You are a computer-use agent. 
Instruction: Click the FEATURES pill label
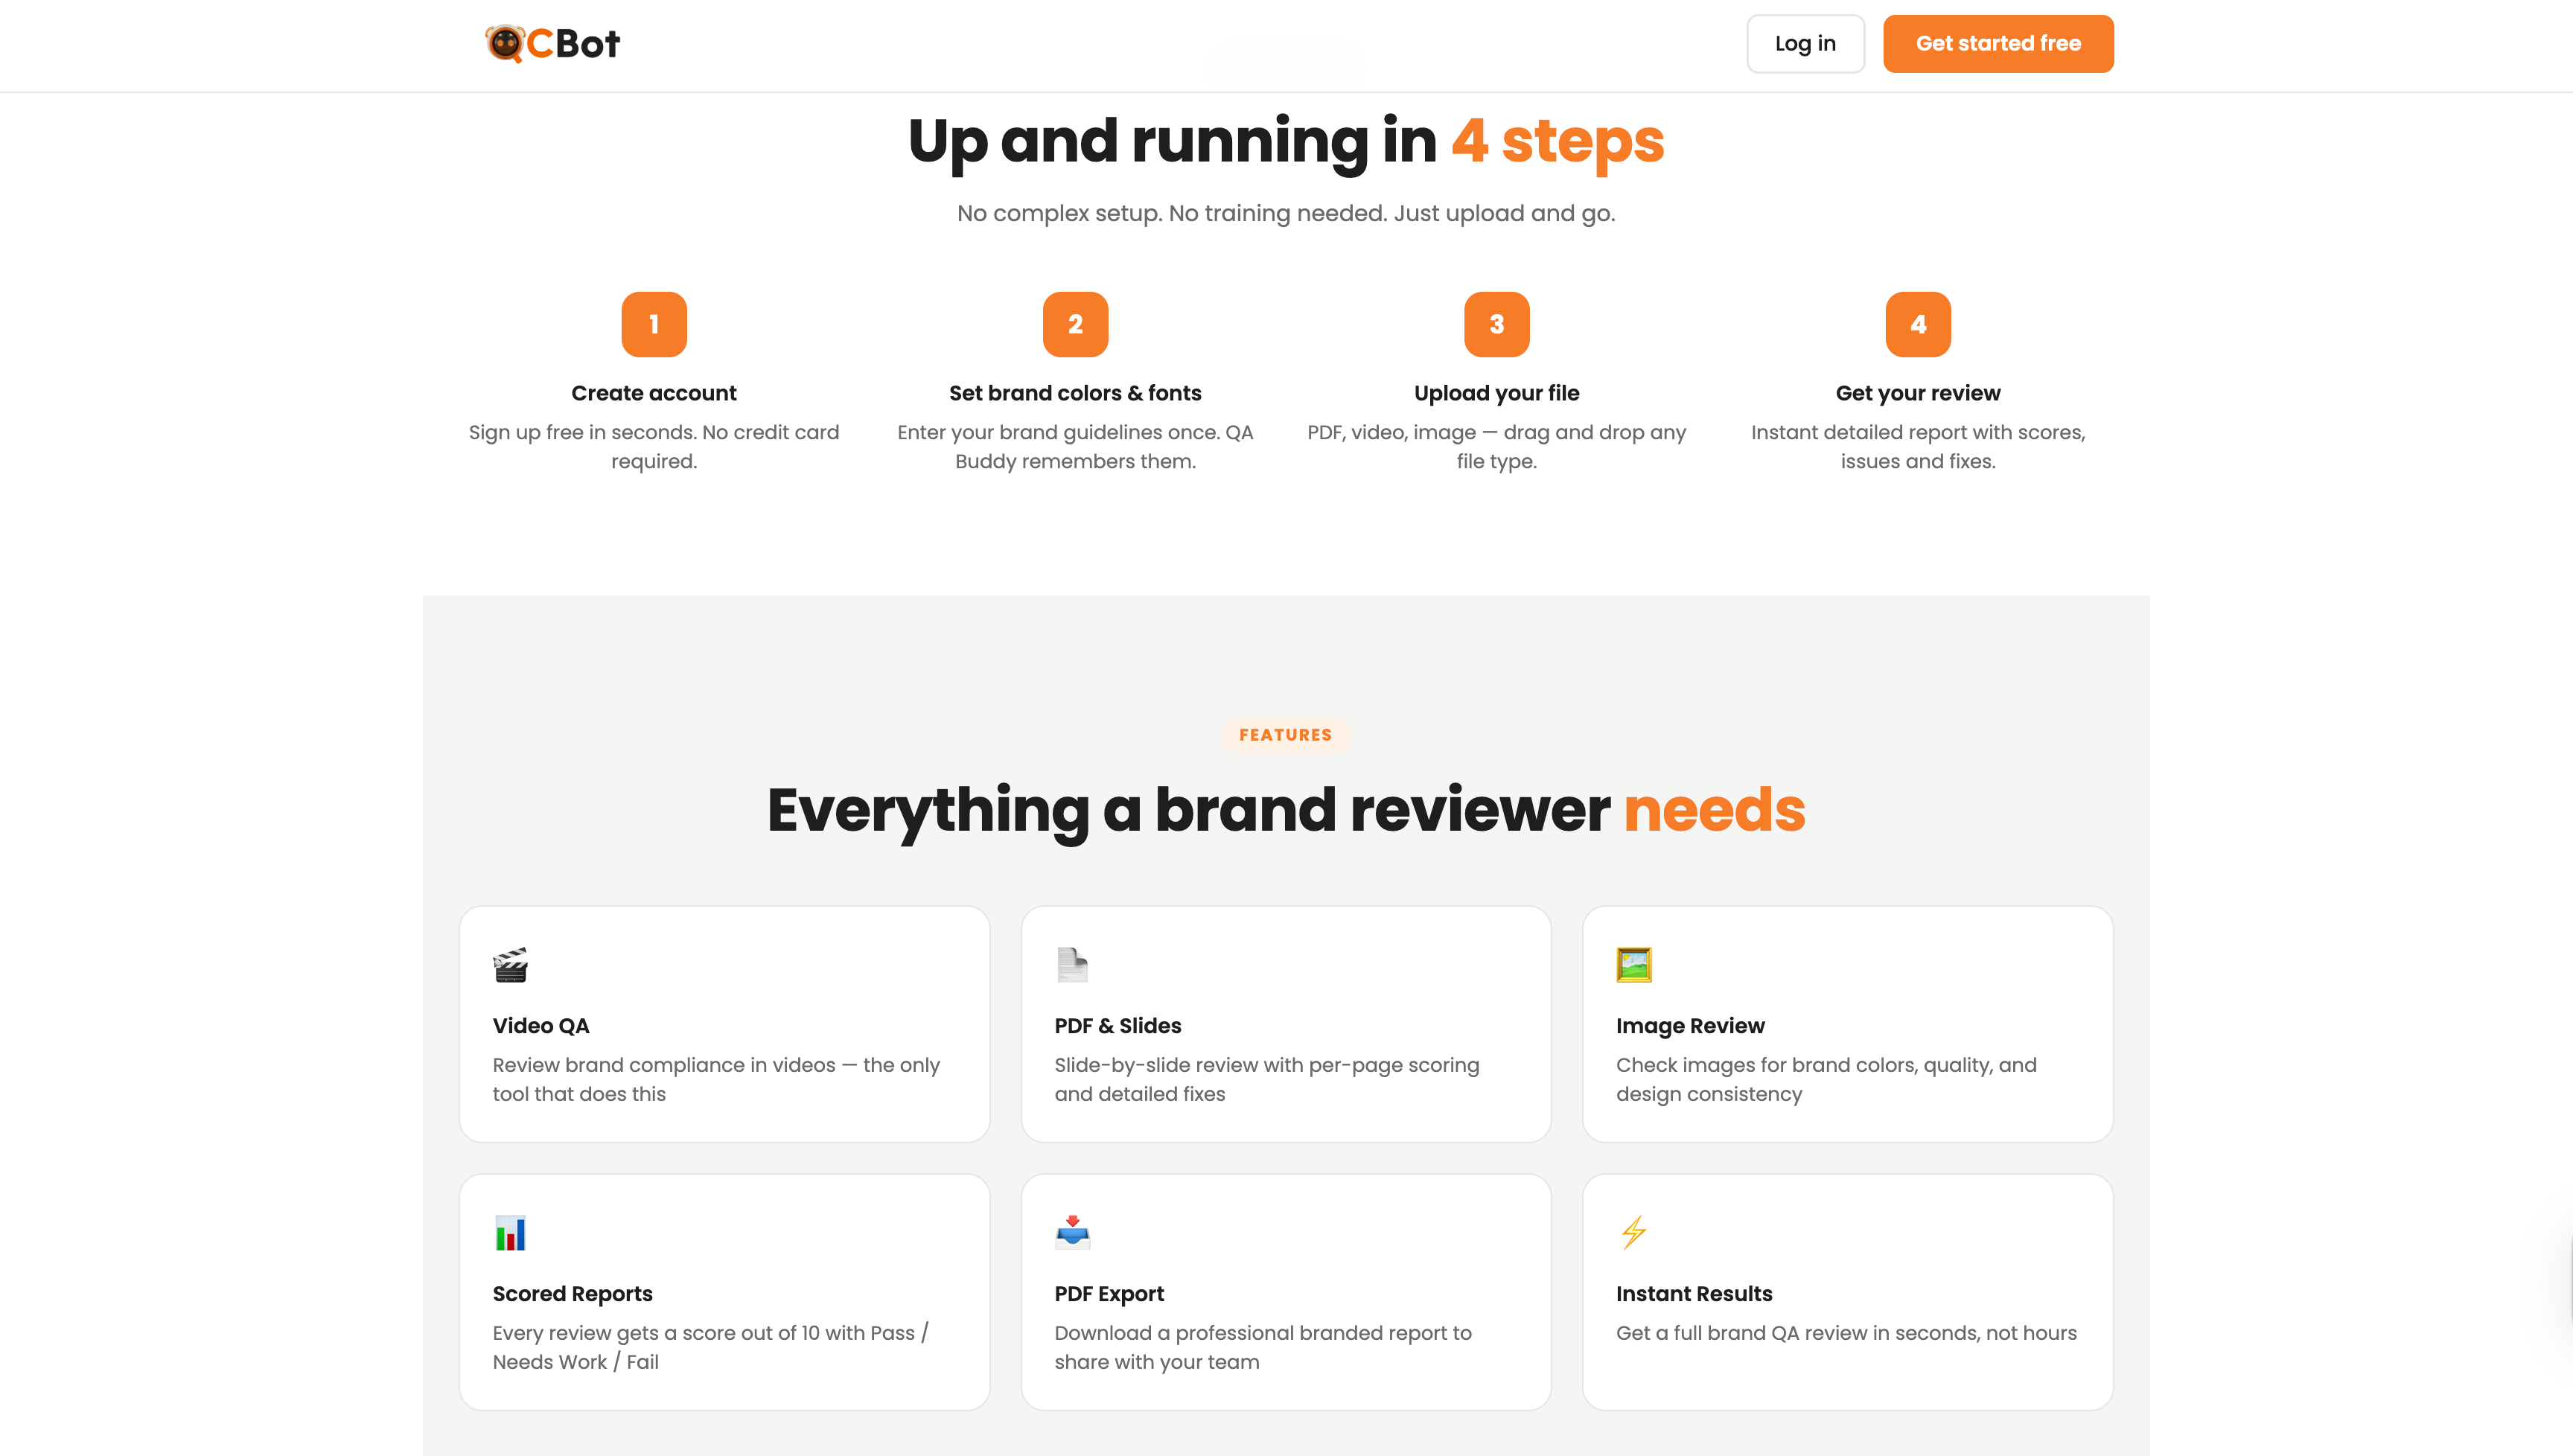[x=1285, y=735]
